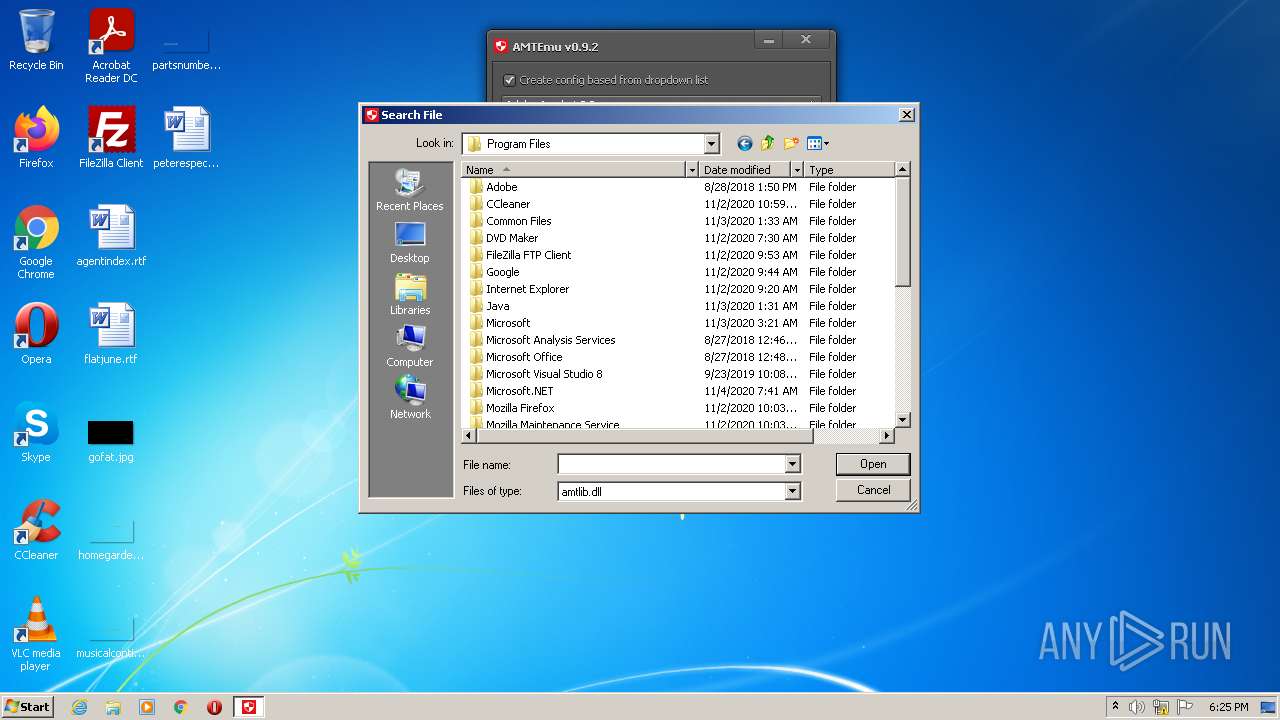Click the File name input field
Viewport: 1280px width, 720px height.
pos(671,464)
